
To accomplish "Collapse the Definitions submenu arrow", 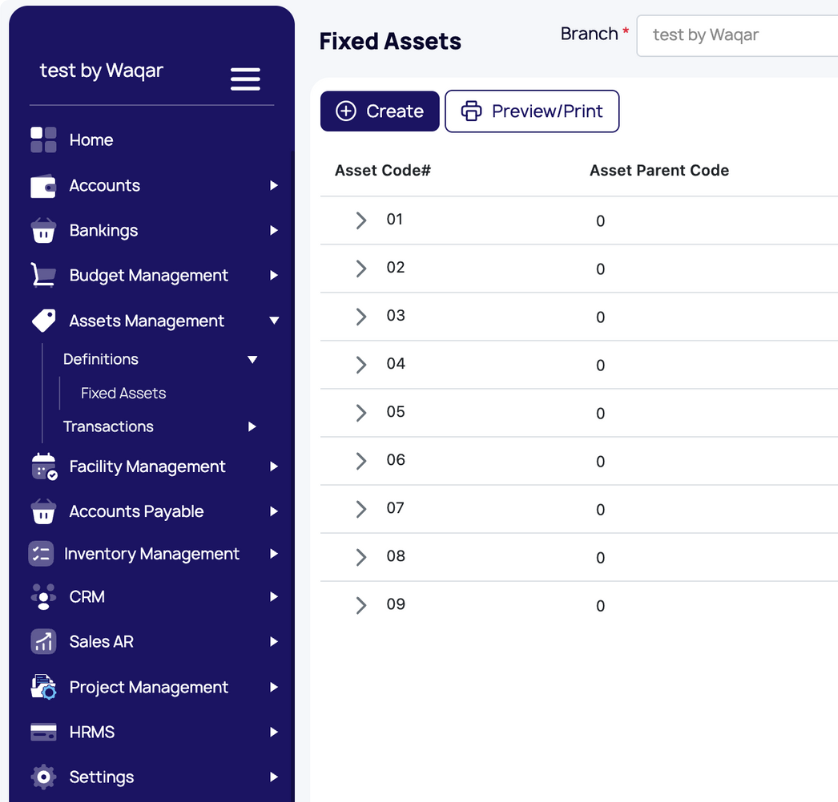I will click(x=252, y=359).
